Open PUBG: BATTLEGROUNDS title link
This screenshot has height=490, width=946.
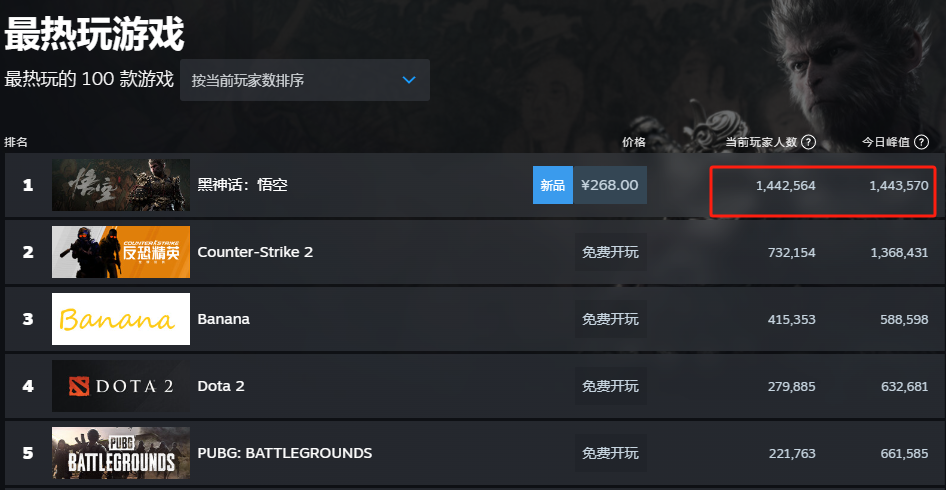click(285, 453)
